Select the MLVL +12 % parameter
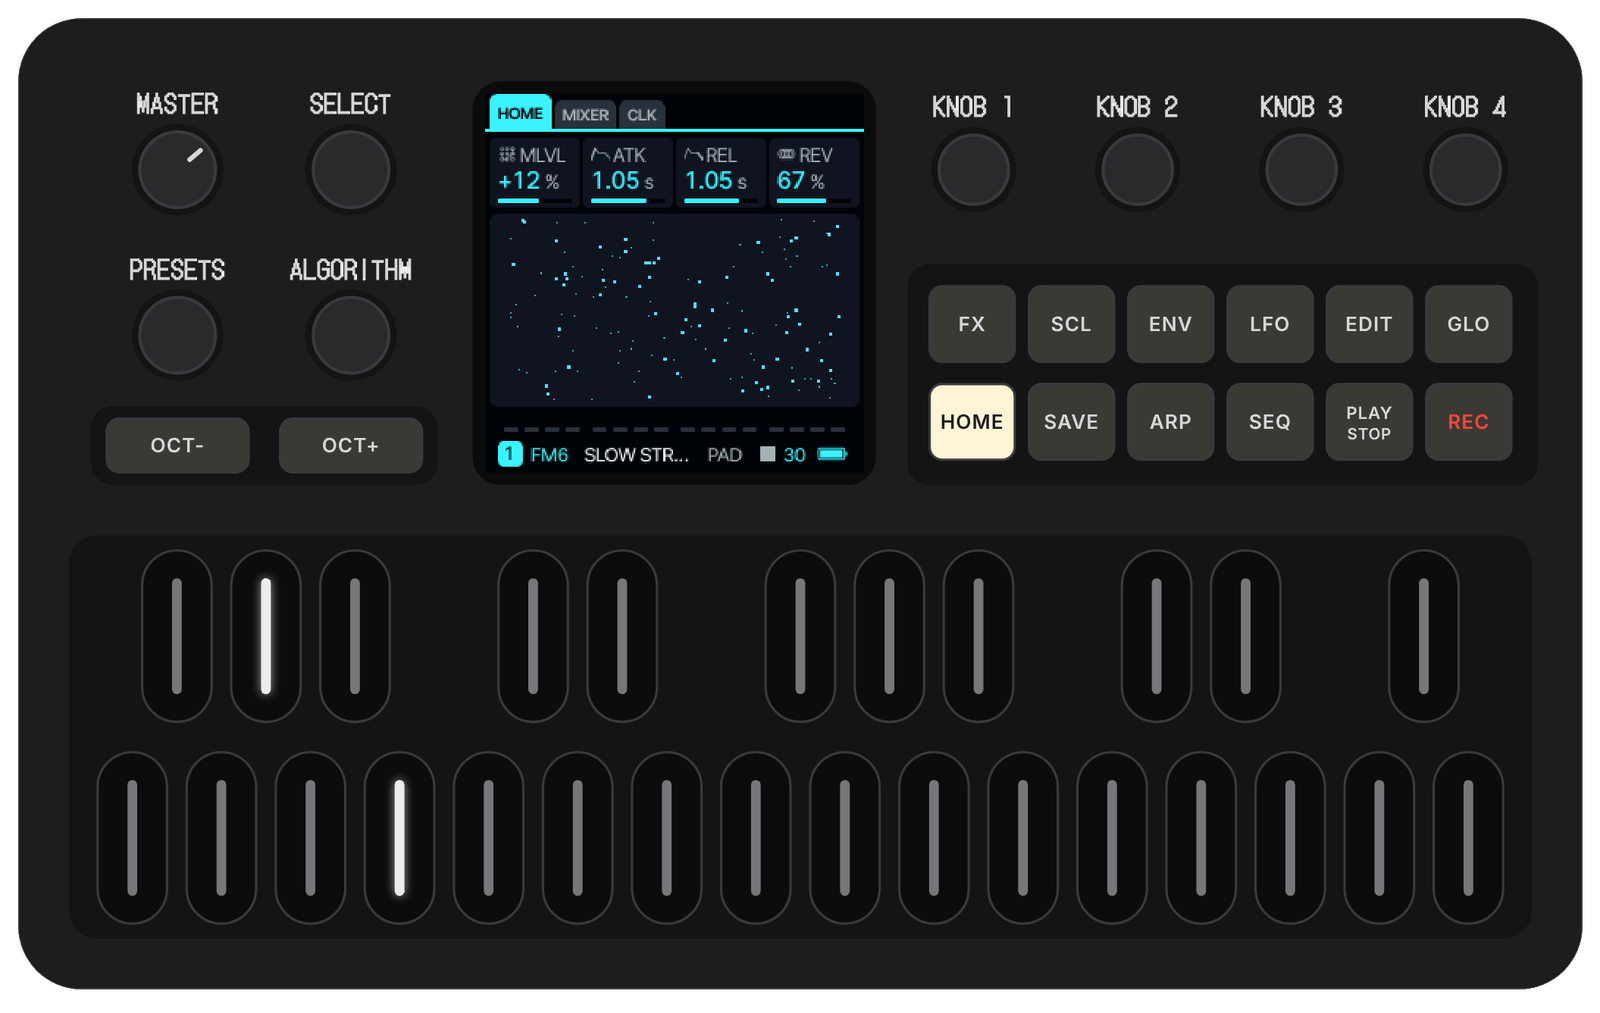Screen dimensions: 1600x1013 (535, 173)
